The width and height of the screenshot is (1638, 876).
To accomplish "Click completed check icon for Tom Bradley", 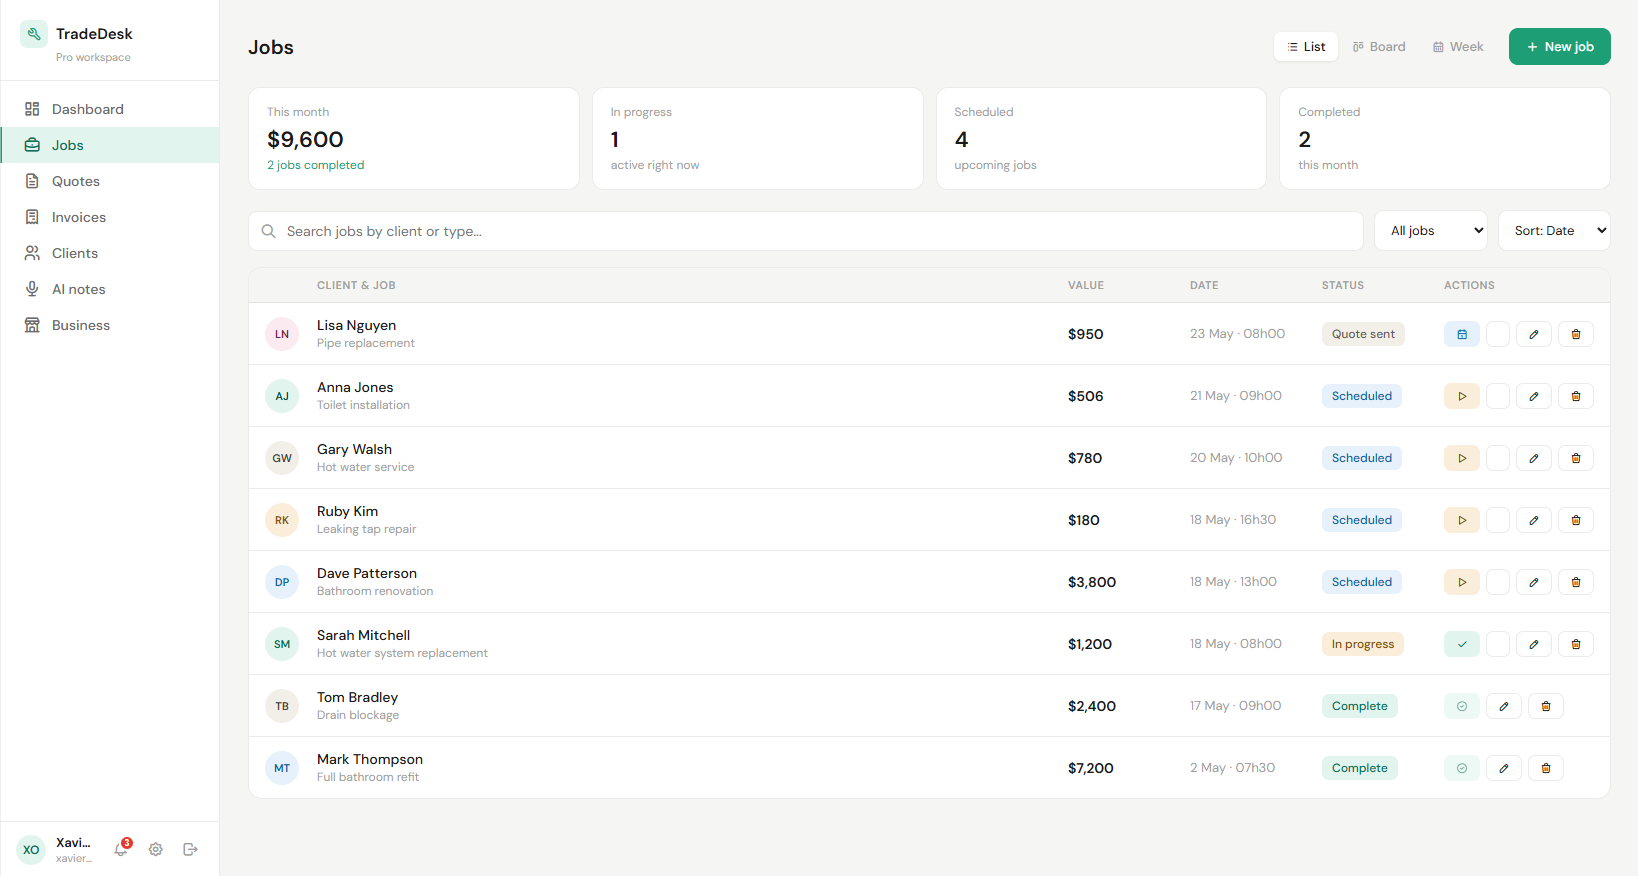I will tap(1461, 706).
